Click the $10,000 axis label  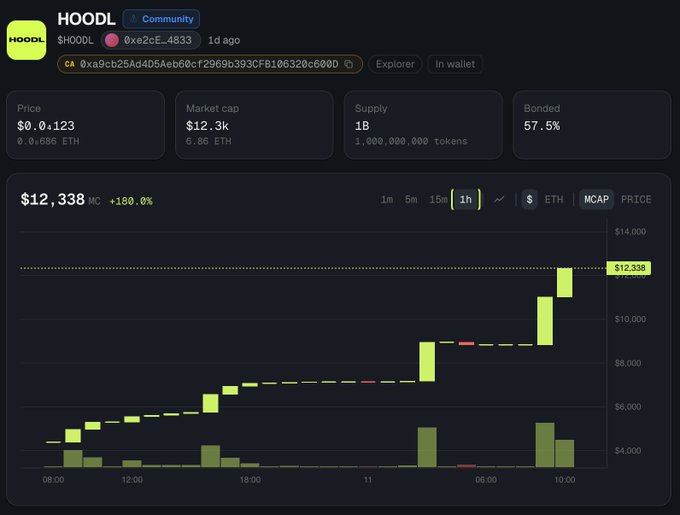[630, 319]
